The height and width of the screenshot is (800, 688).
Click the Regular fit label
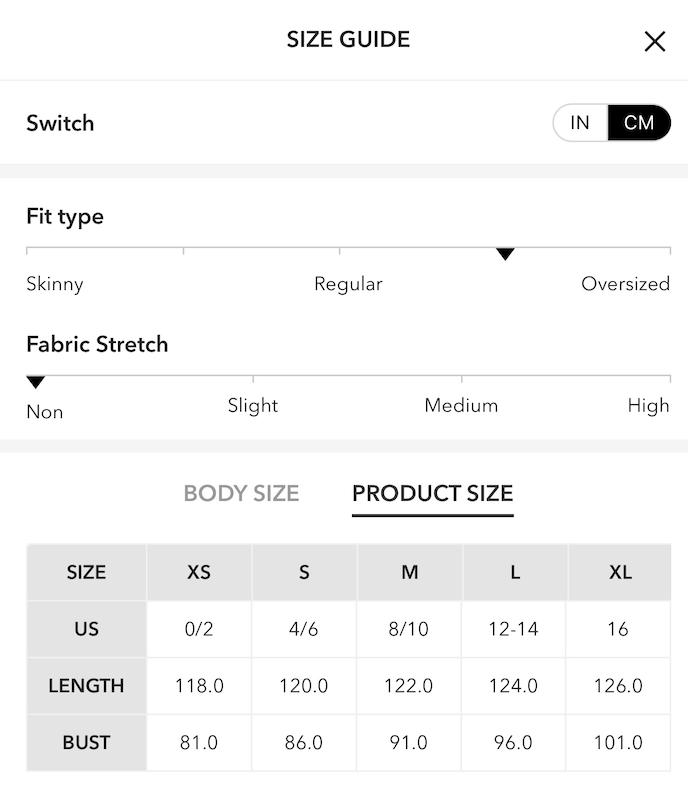(x=348, y=284)
